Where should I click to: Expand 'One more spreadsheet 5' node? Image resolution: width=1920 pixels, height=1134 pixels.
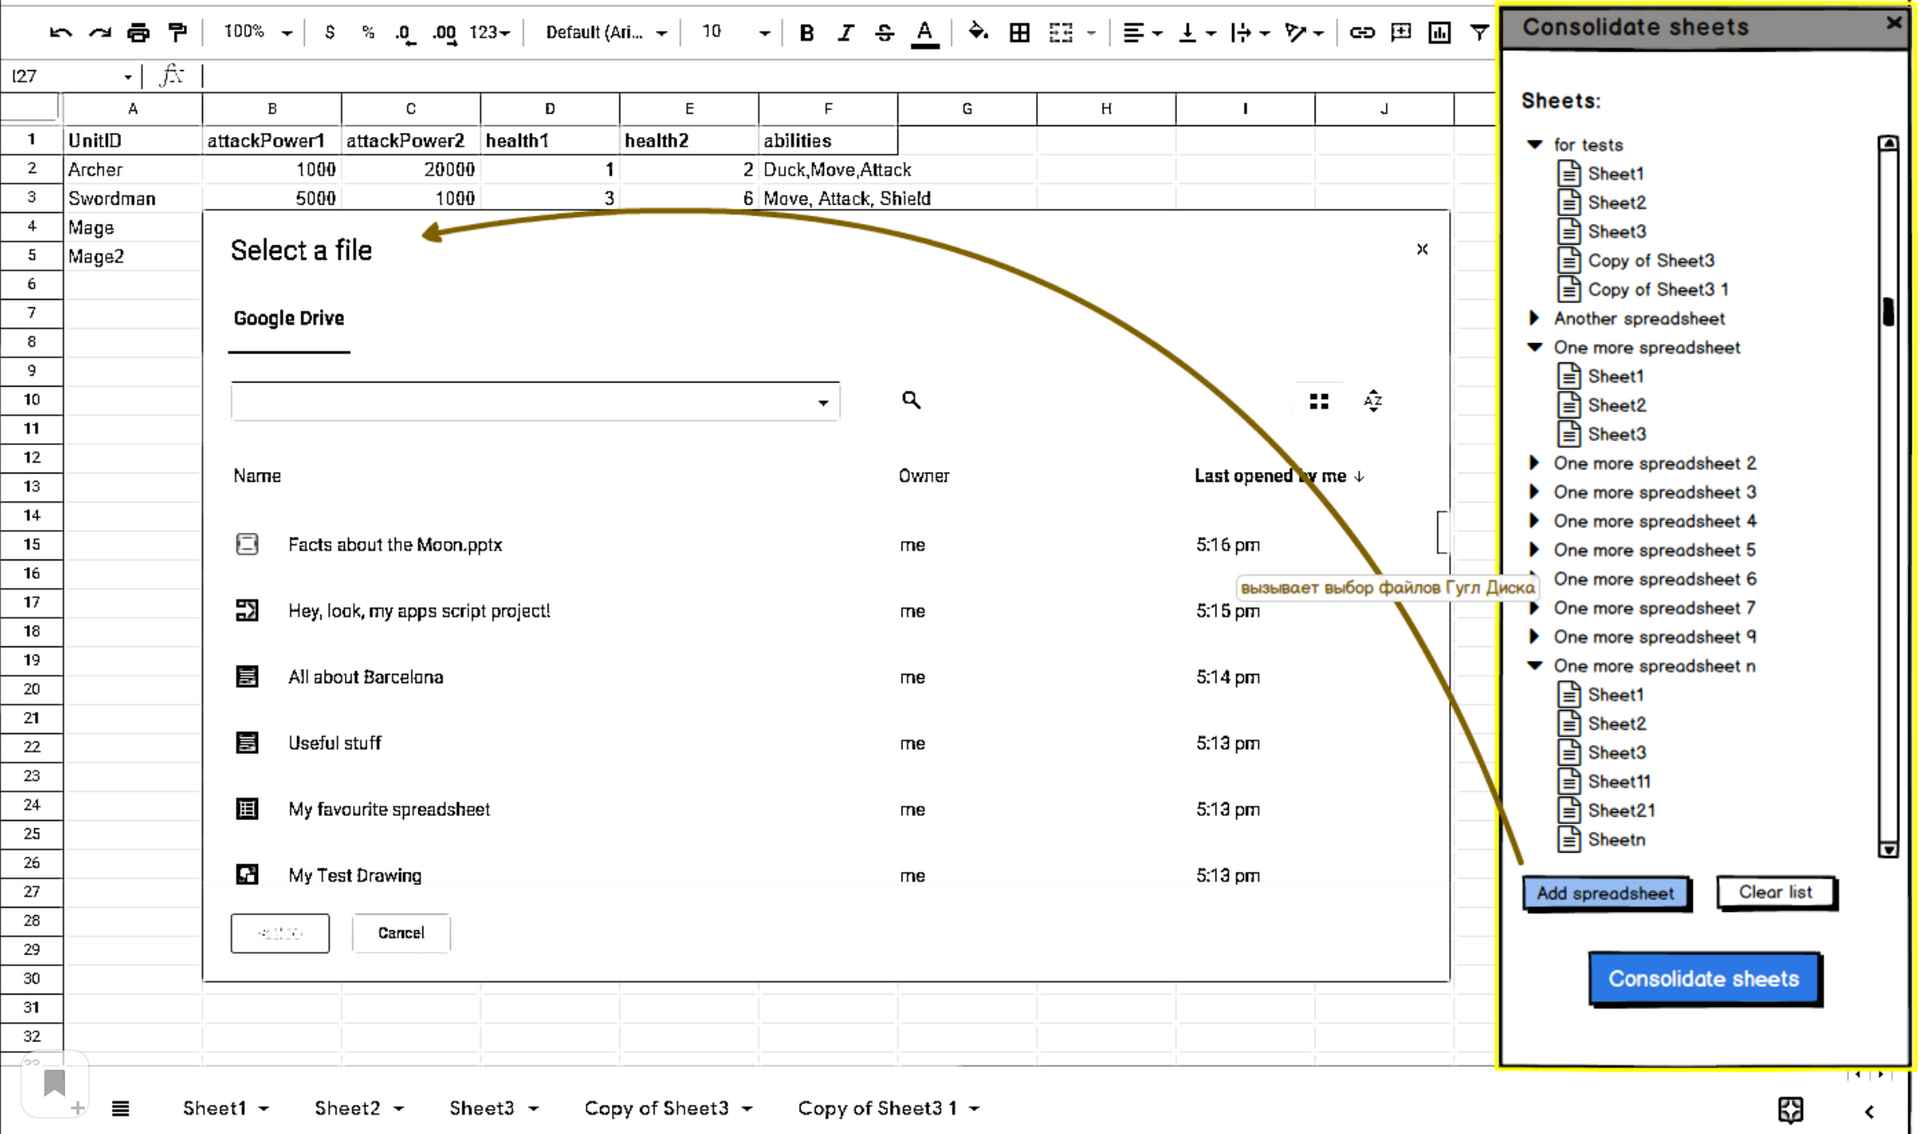tap(1534, 550)
